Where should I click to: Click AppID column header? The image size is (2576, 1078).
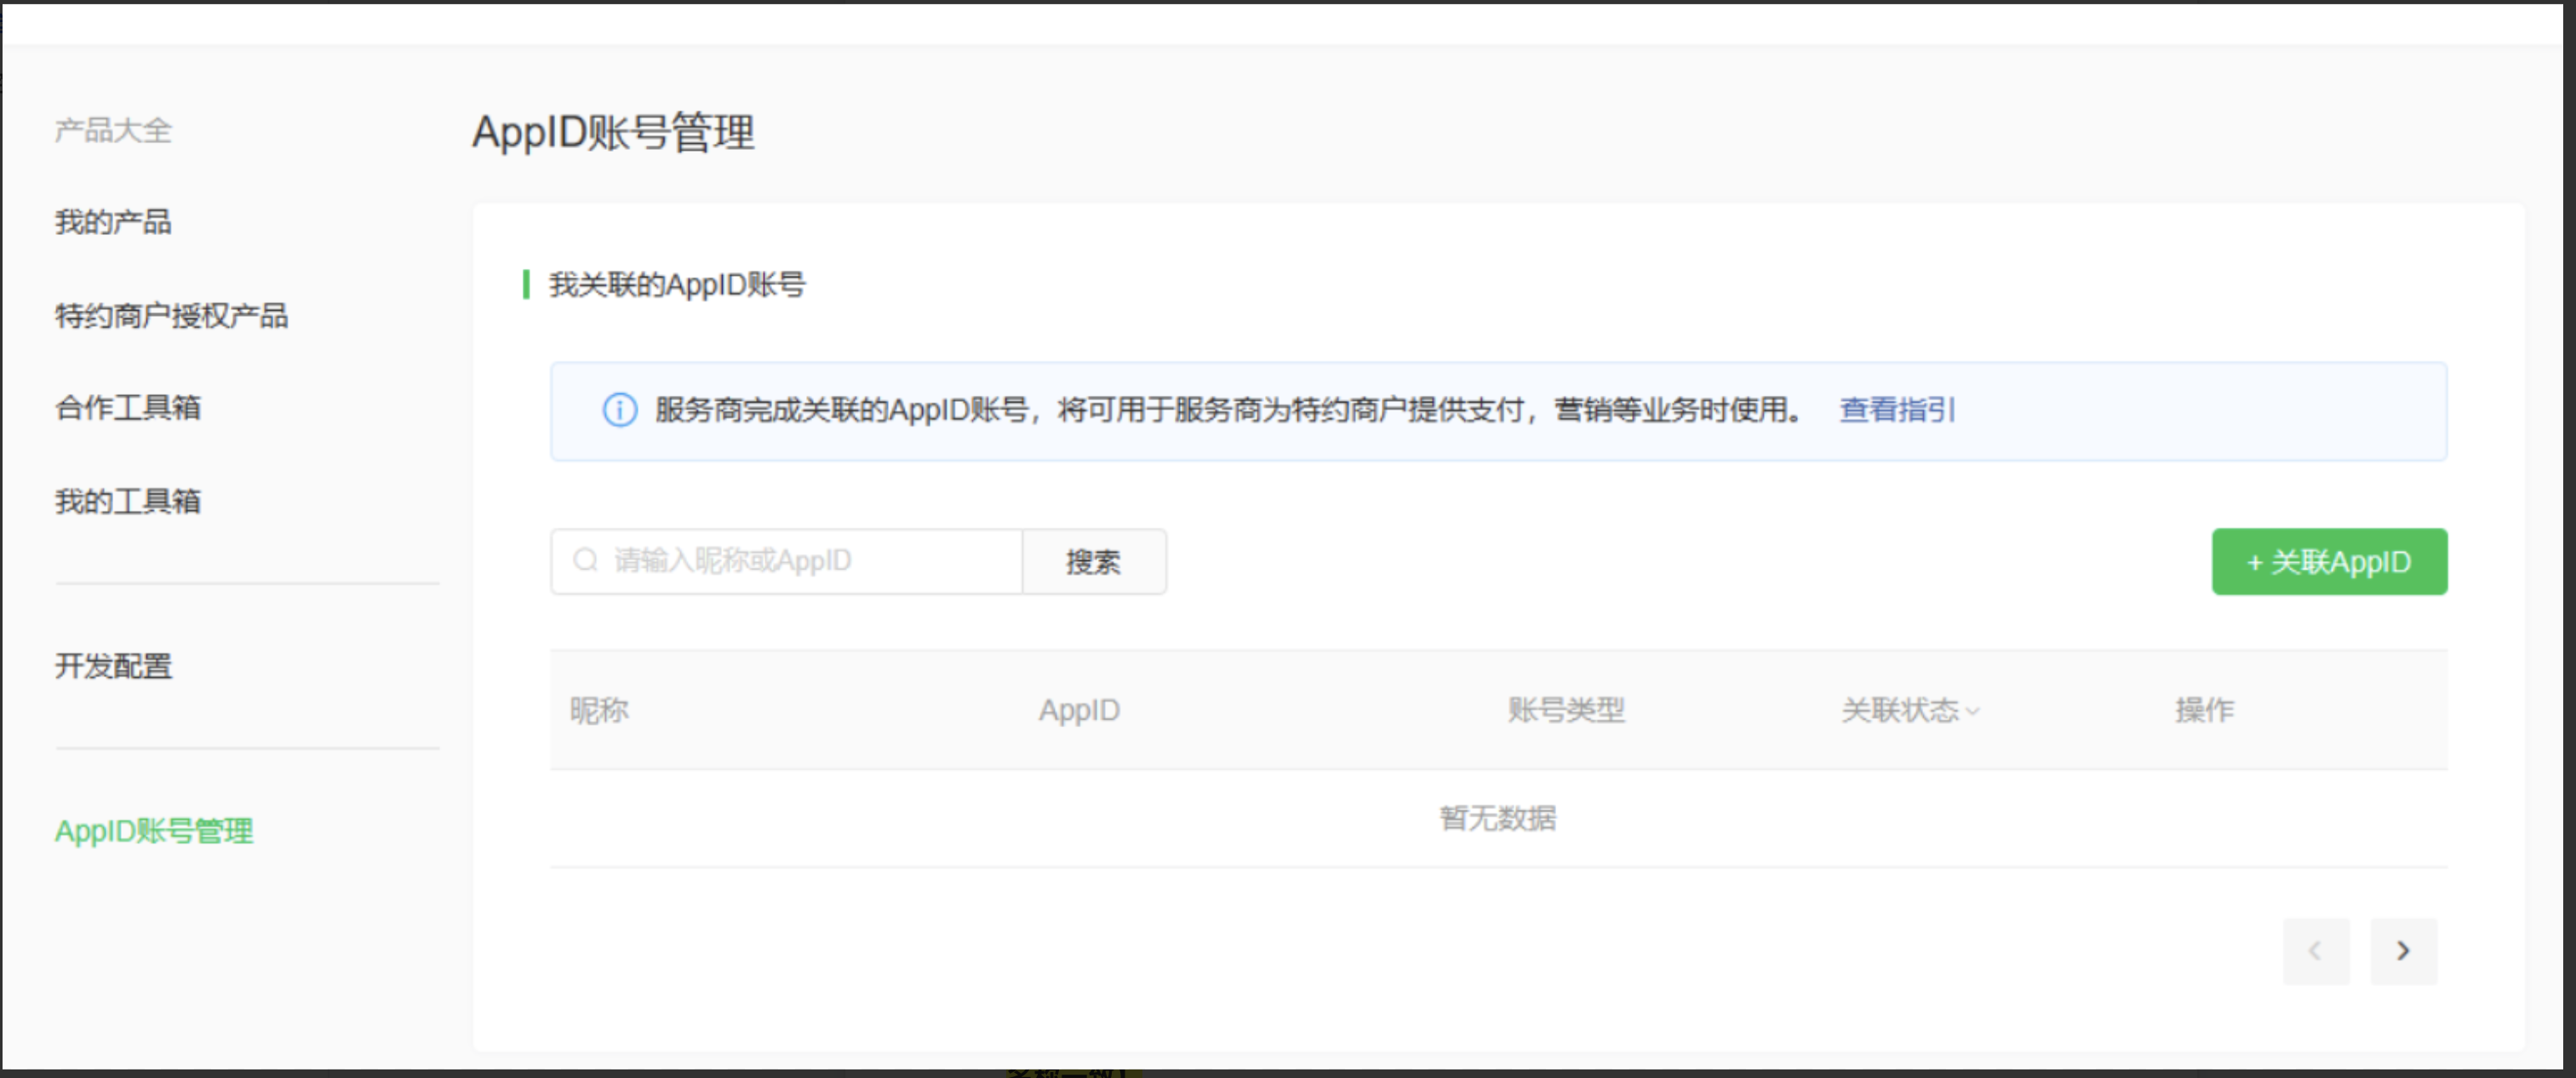click(1078, 711)
